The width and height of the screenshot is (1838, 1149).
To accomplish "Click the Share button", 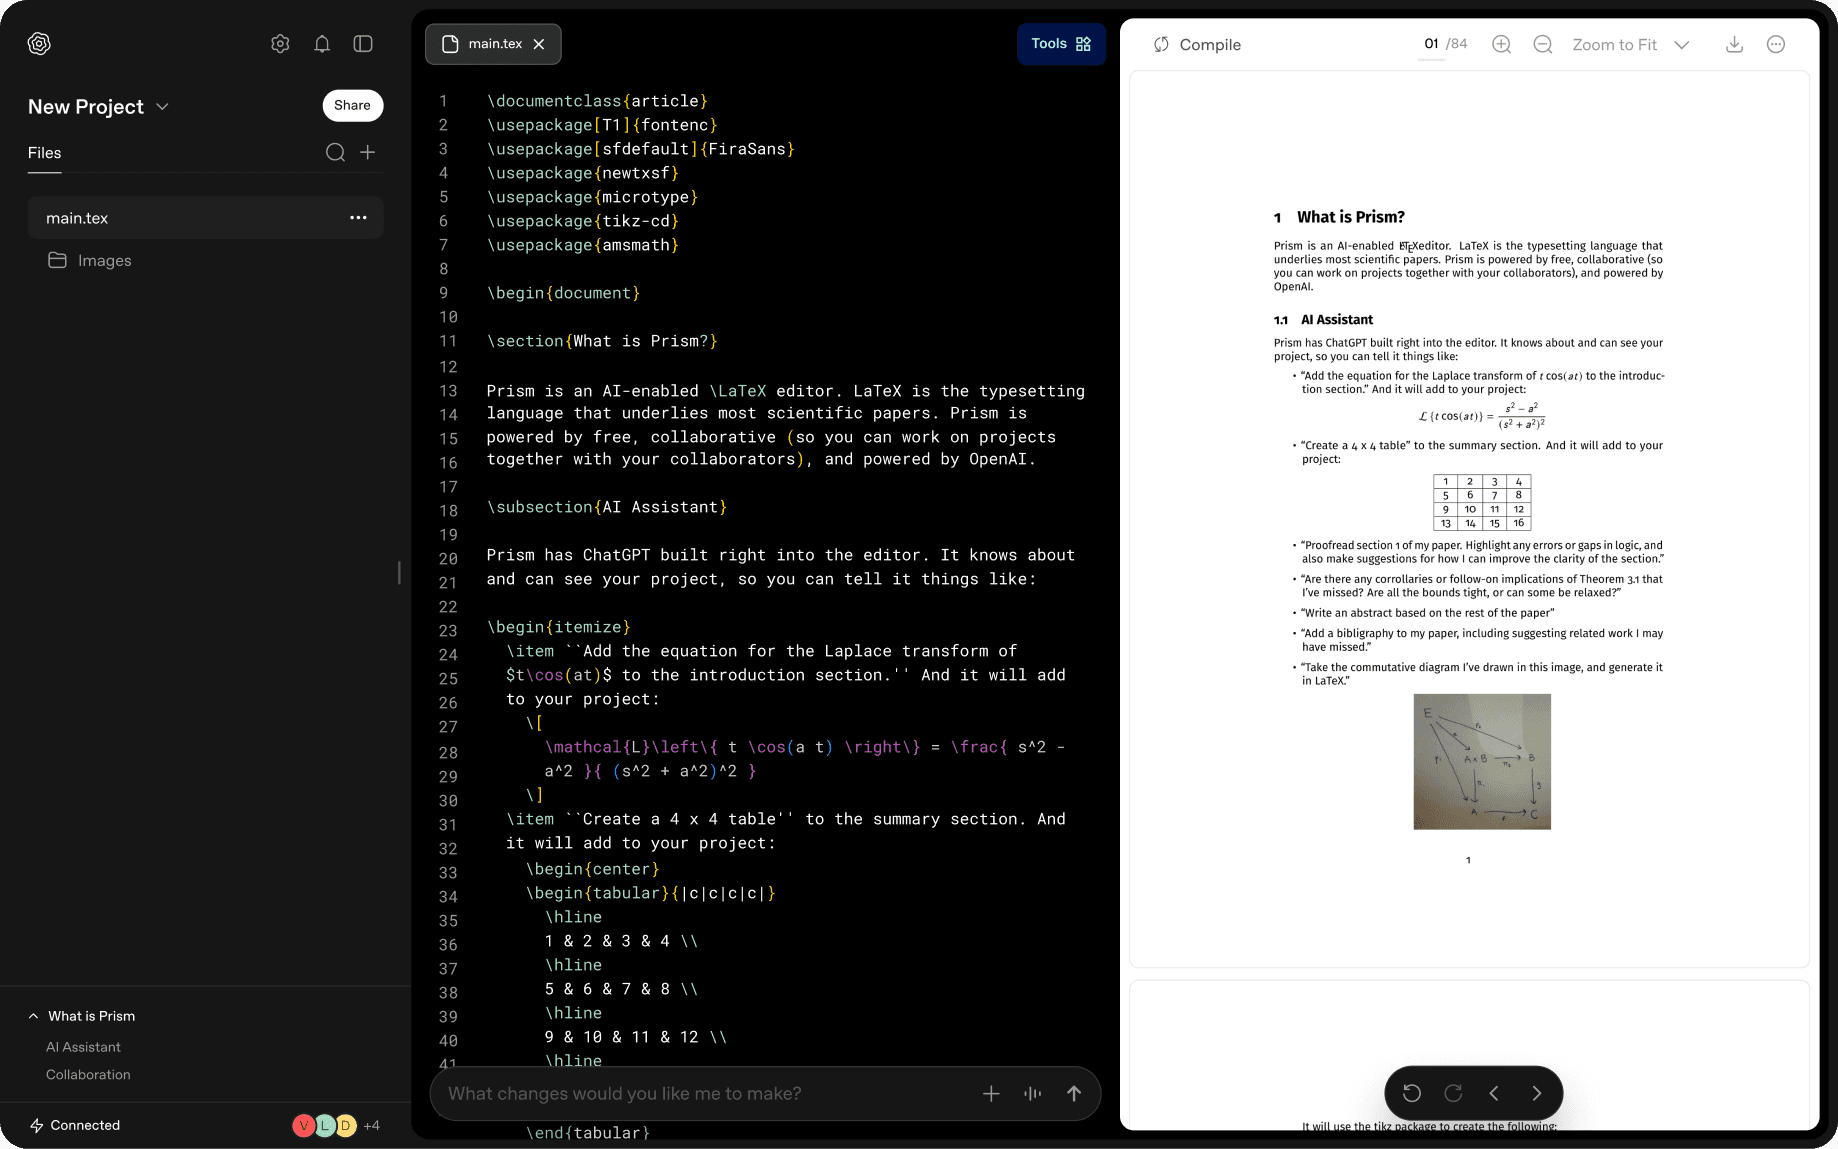I will [352, 105].
